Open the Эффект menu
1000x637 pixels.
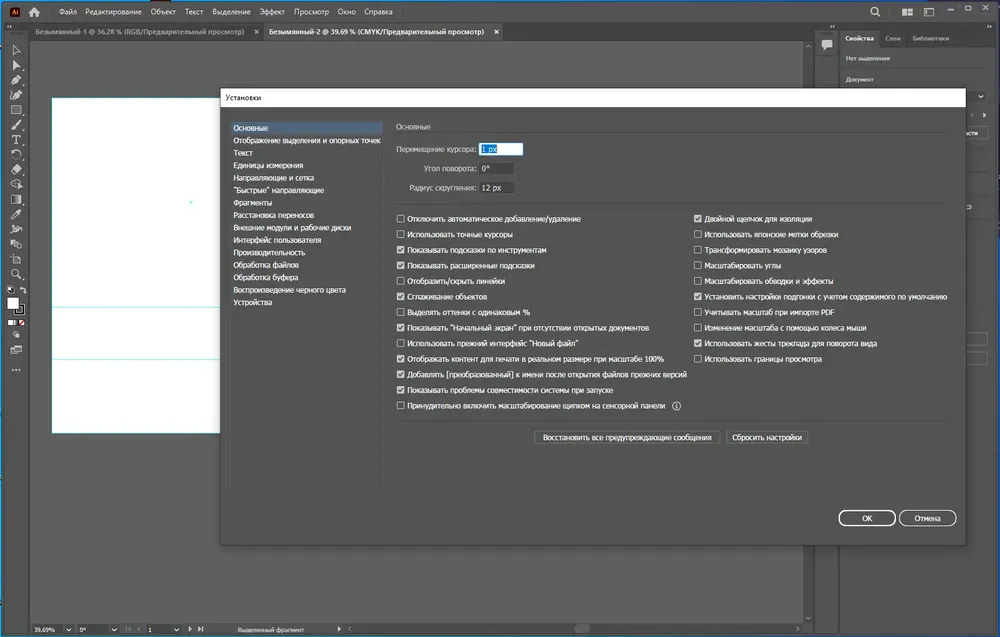coord(272,11)
